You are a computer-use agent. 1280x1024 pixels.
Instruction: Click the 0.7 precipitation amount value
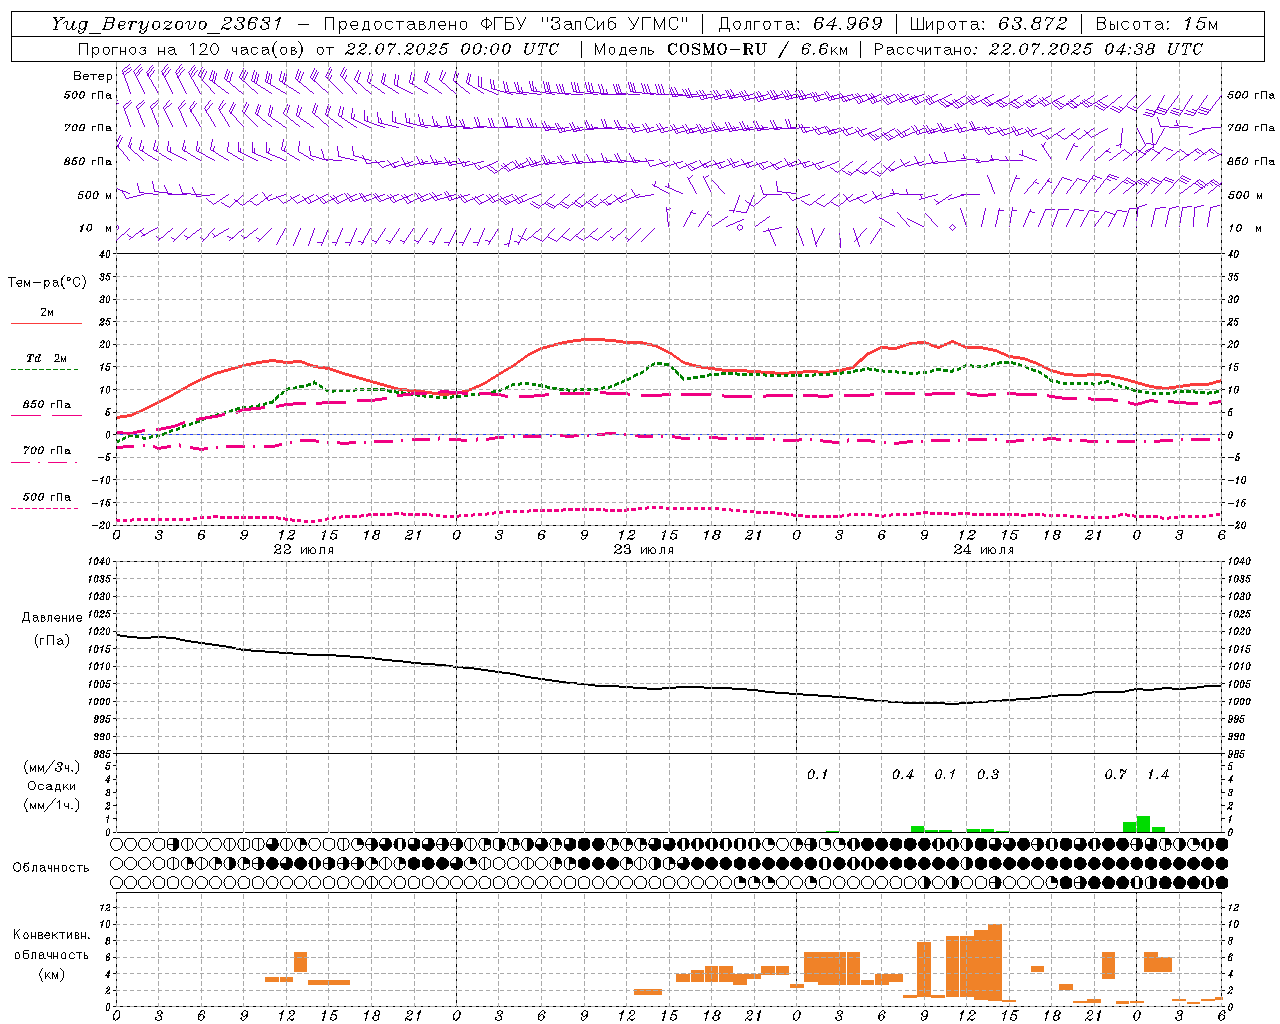1116,775
